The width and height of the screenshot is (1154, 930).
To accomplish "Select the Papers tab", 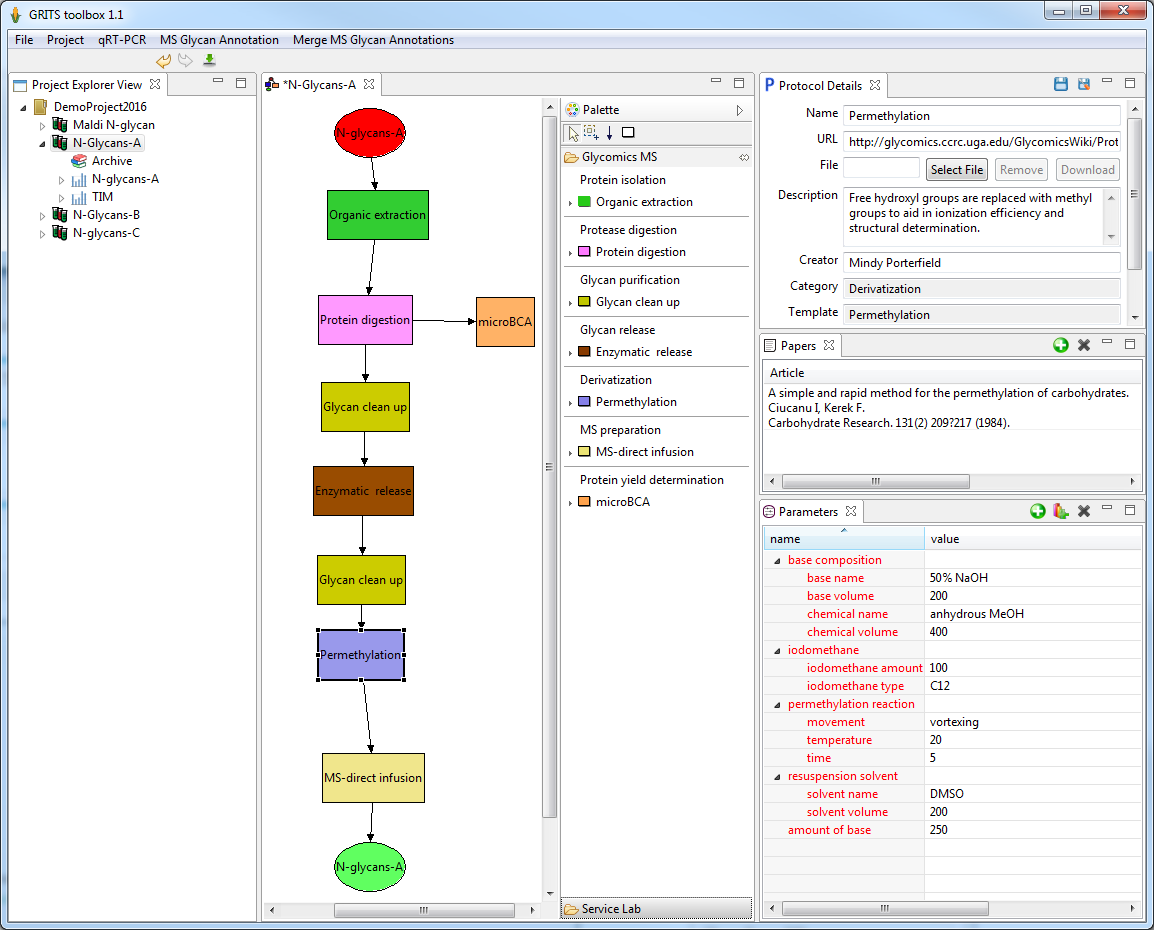I will (798, 346).
